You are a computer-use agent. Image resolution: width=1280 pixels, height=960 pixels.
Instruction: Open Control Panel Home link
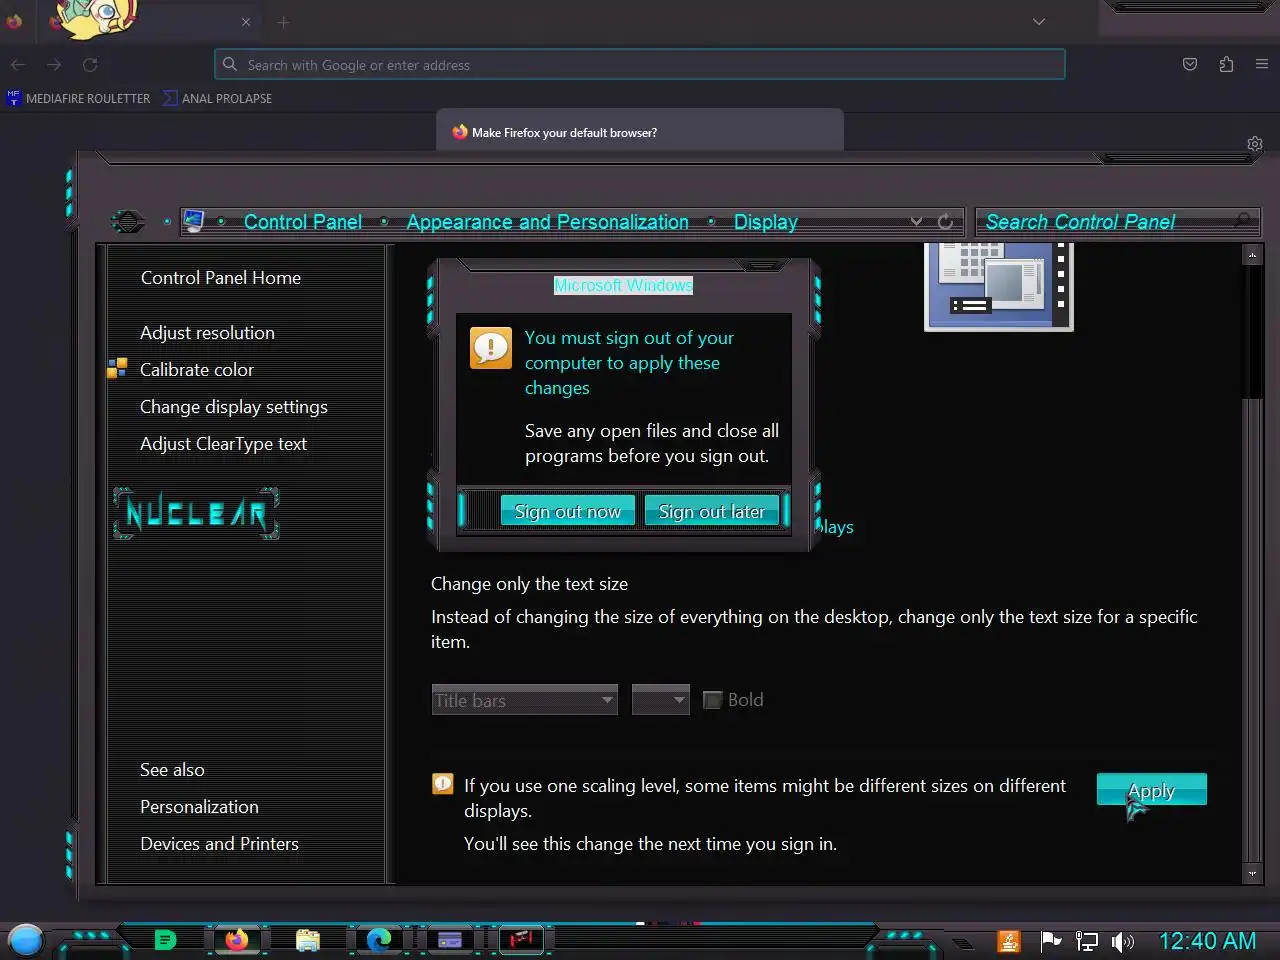pos(221,278)
